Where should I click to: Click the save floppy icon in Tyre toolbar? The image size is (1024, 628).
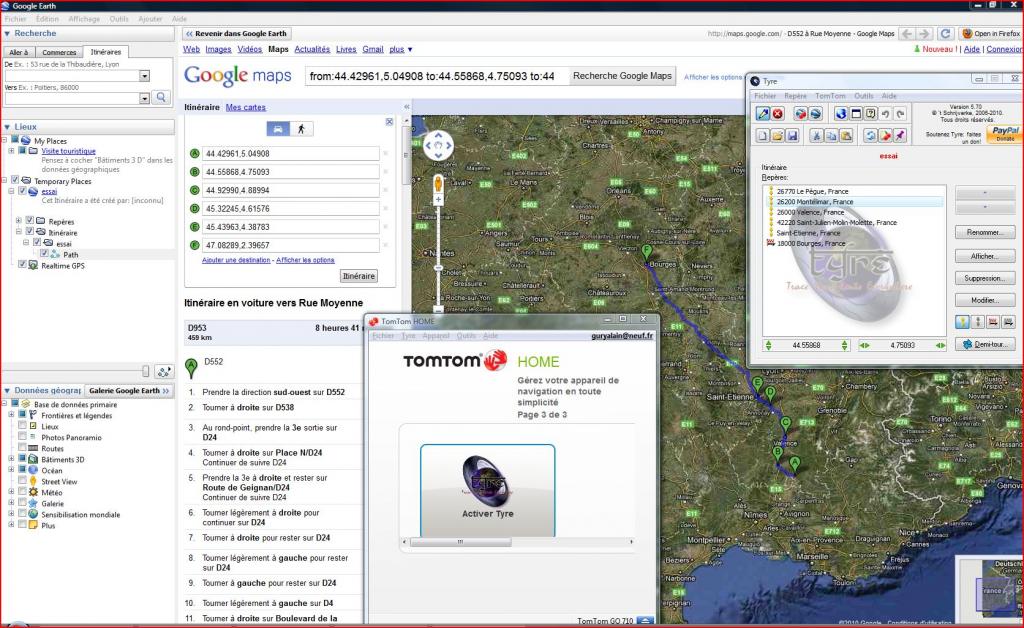click(792, 135)
